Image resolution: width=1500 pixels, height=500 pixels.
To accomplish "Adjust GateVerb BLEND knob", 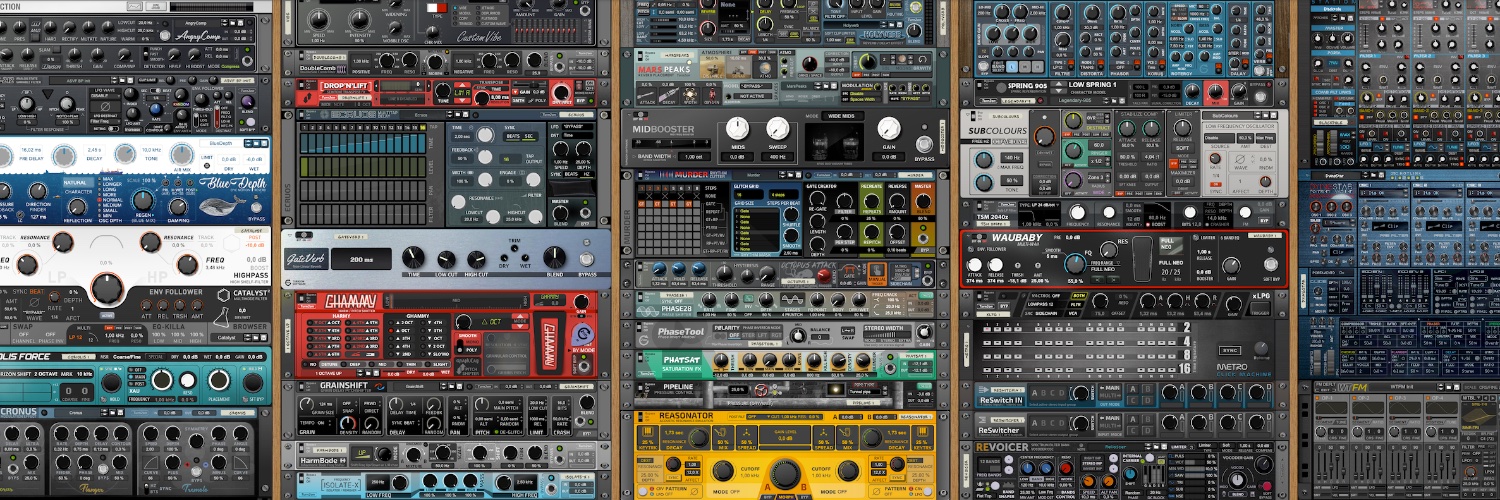I will point(553,256).
